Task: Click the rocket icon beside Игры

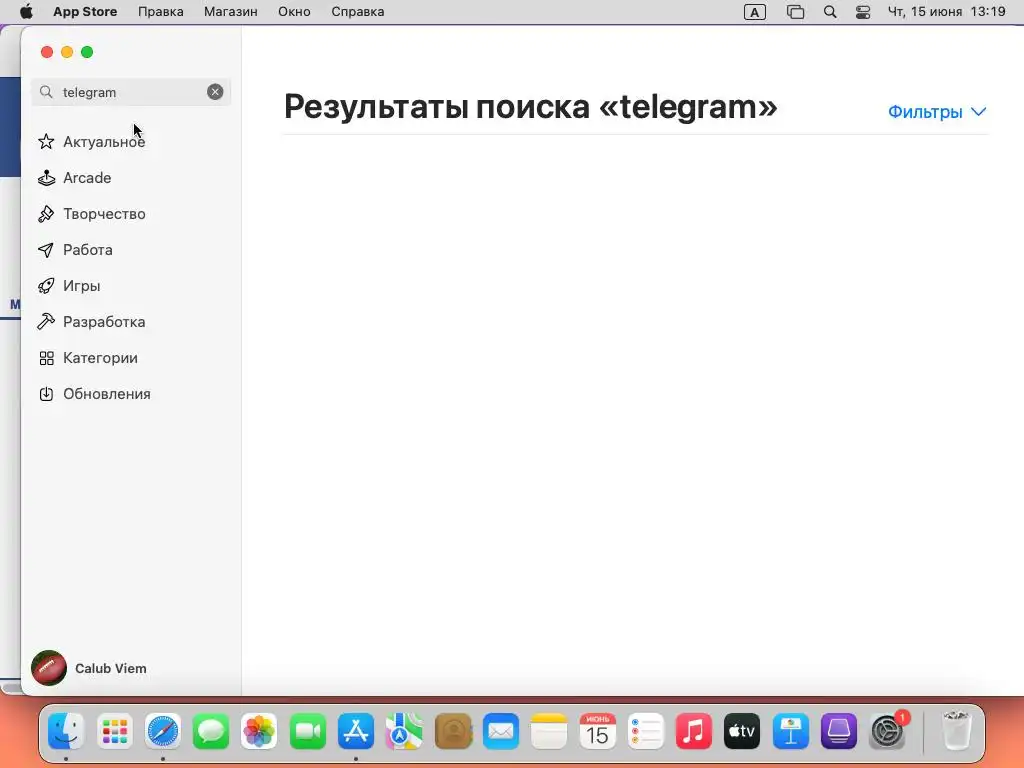Action: point(46,285)
